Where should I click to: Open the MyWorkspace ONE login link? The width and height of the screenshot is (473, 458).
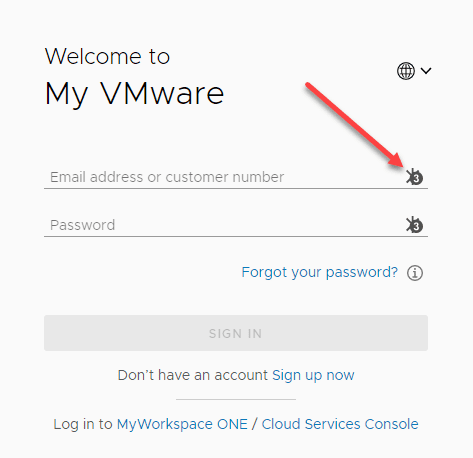[x=182, y=424]
